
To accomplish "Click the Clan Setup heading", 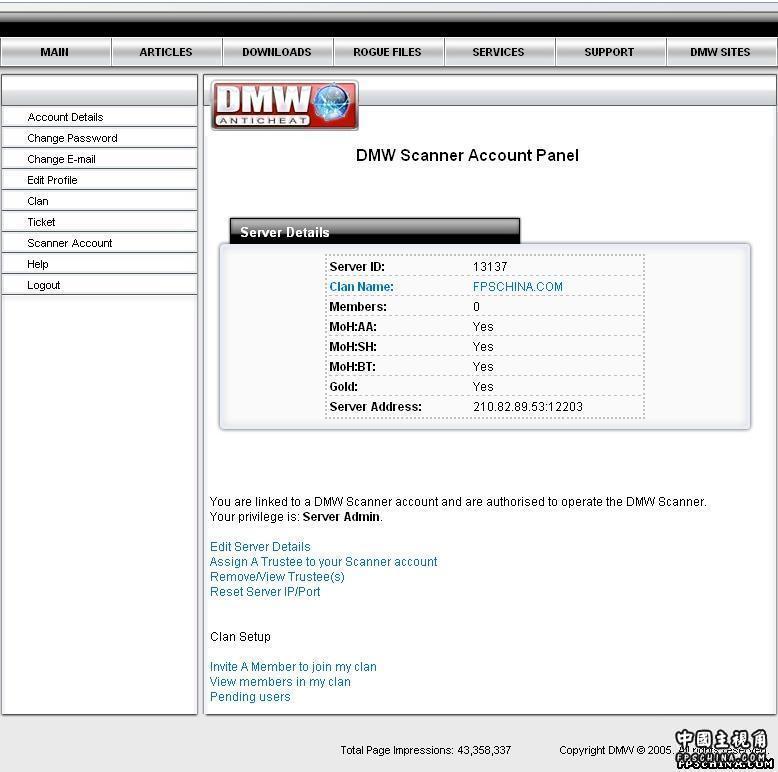I will (x=240, y=637).
